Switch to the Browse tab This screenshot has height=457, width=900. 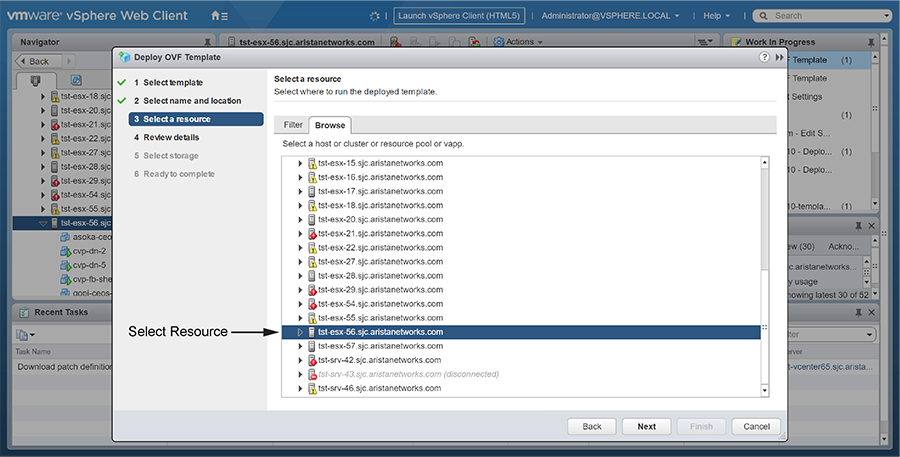330,125
